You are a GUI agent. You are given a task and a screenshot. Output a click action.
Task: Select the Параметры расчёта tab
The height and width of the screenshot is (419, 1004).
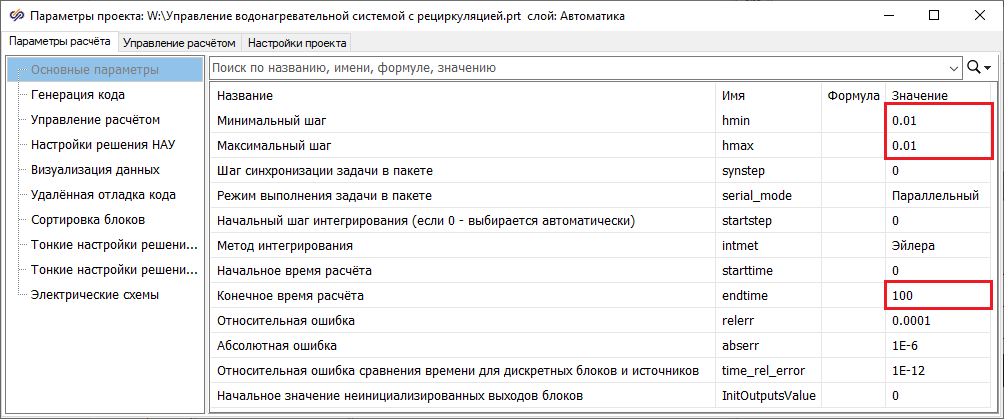coord(58,42)
